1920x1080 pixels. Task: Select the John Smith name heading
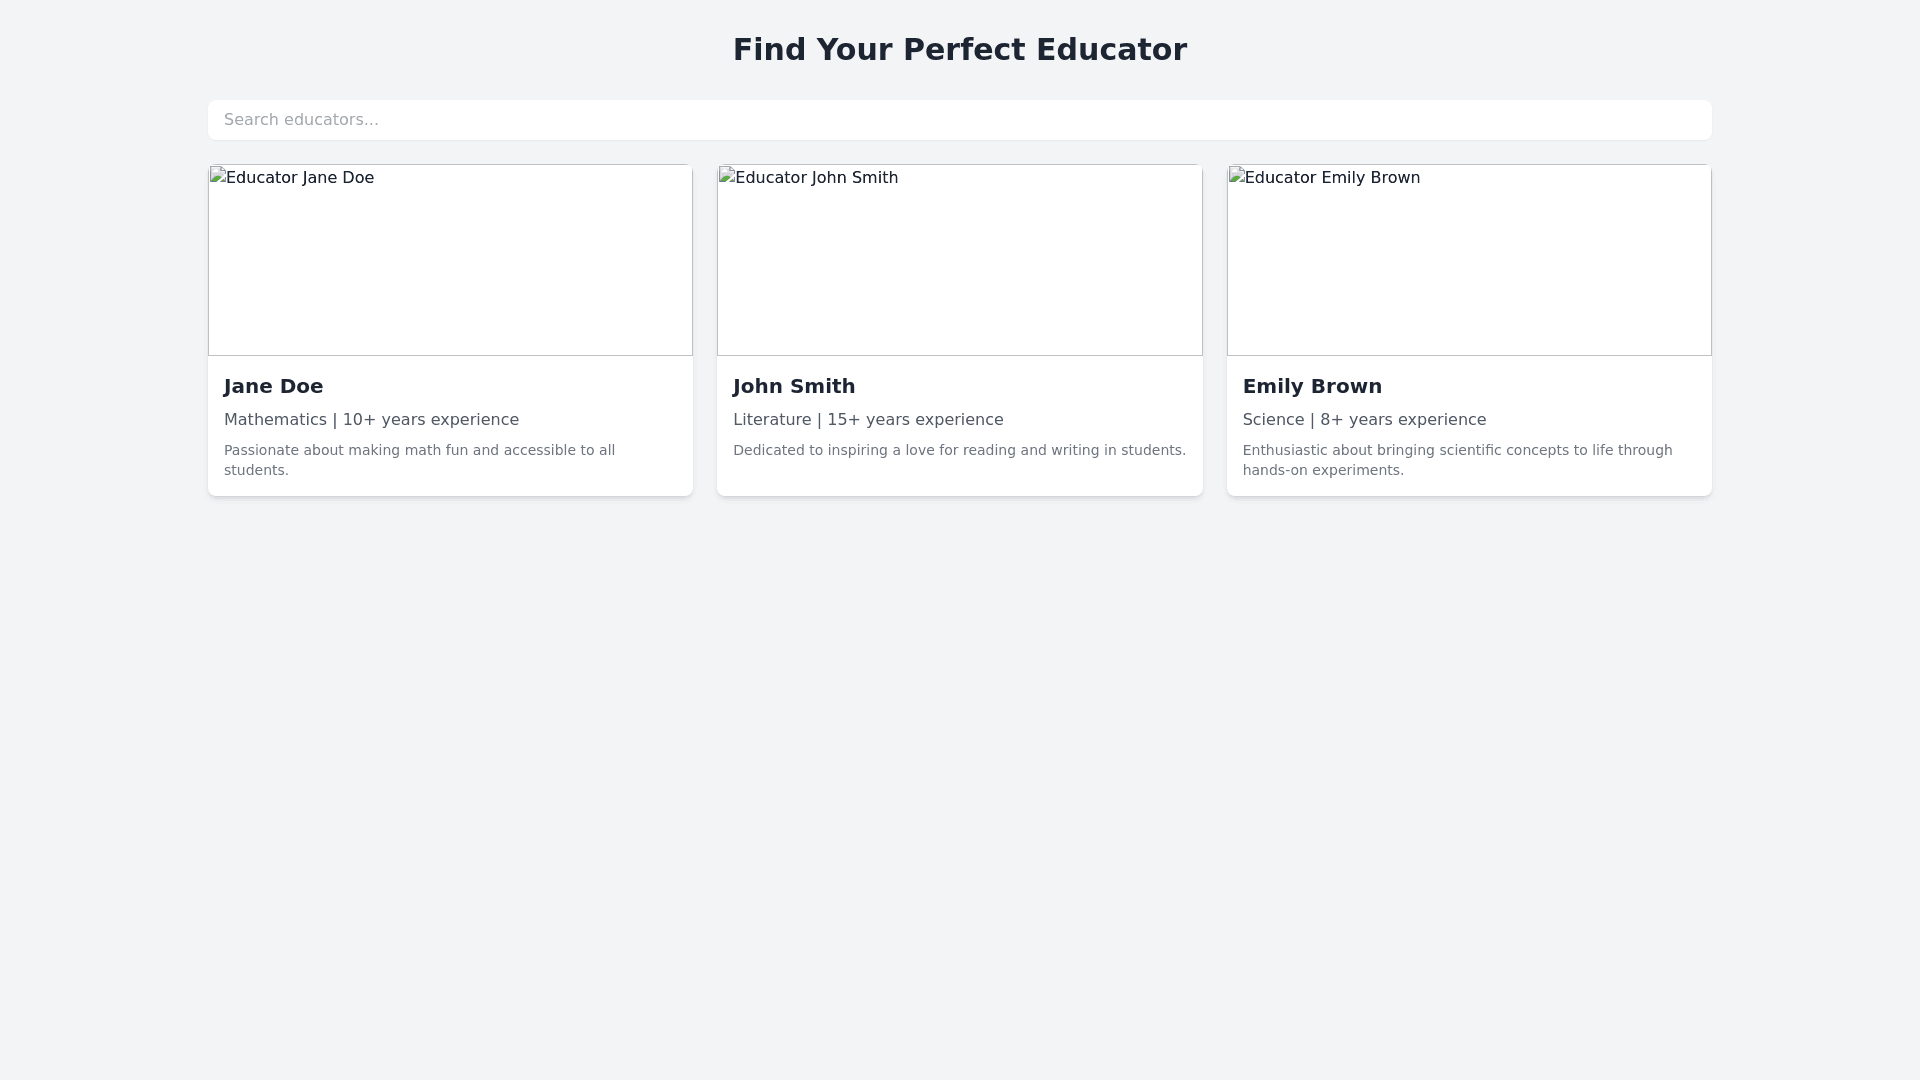click(794, 386)
